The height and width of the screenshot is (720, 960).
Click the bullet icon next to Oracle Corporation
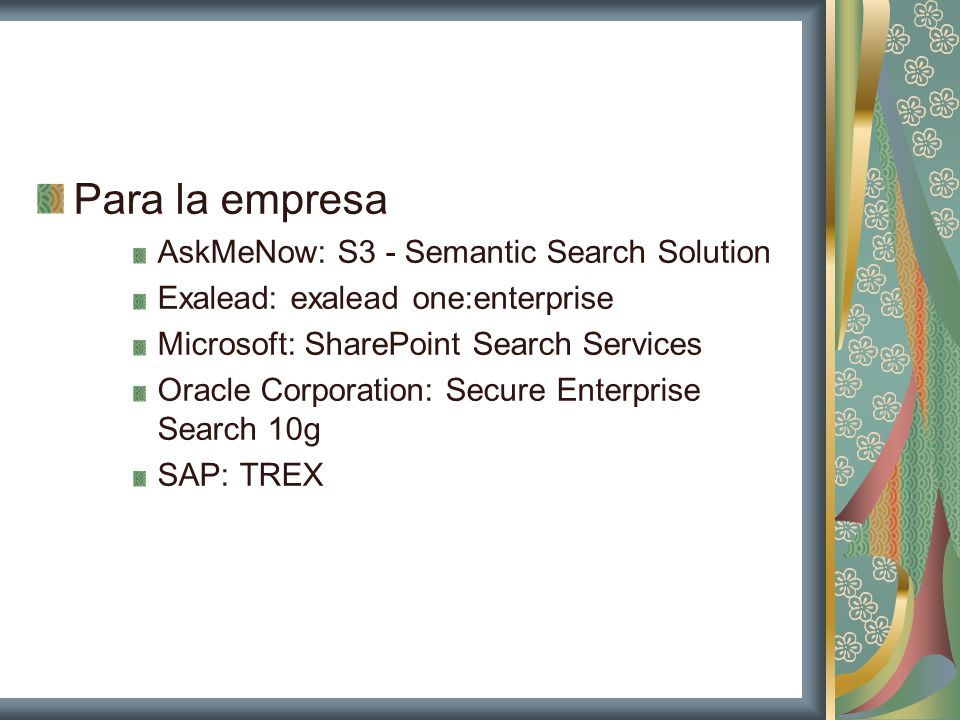click(140, 393)
